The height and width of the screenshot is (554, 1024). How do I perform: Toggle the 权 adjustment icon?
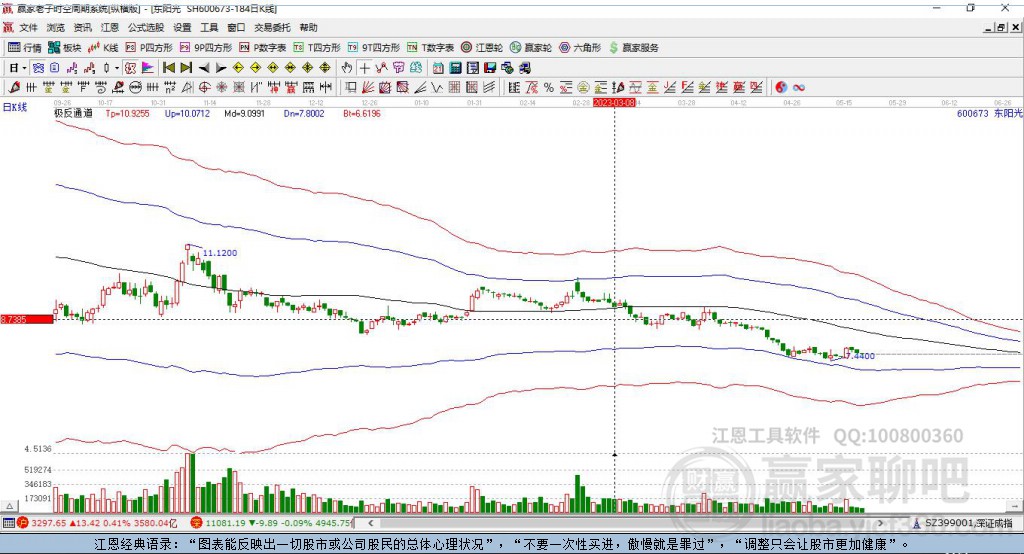(130, 68)
